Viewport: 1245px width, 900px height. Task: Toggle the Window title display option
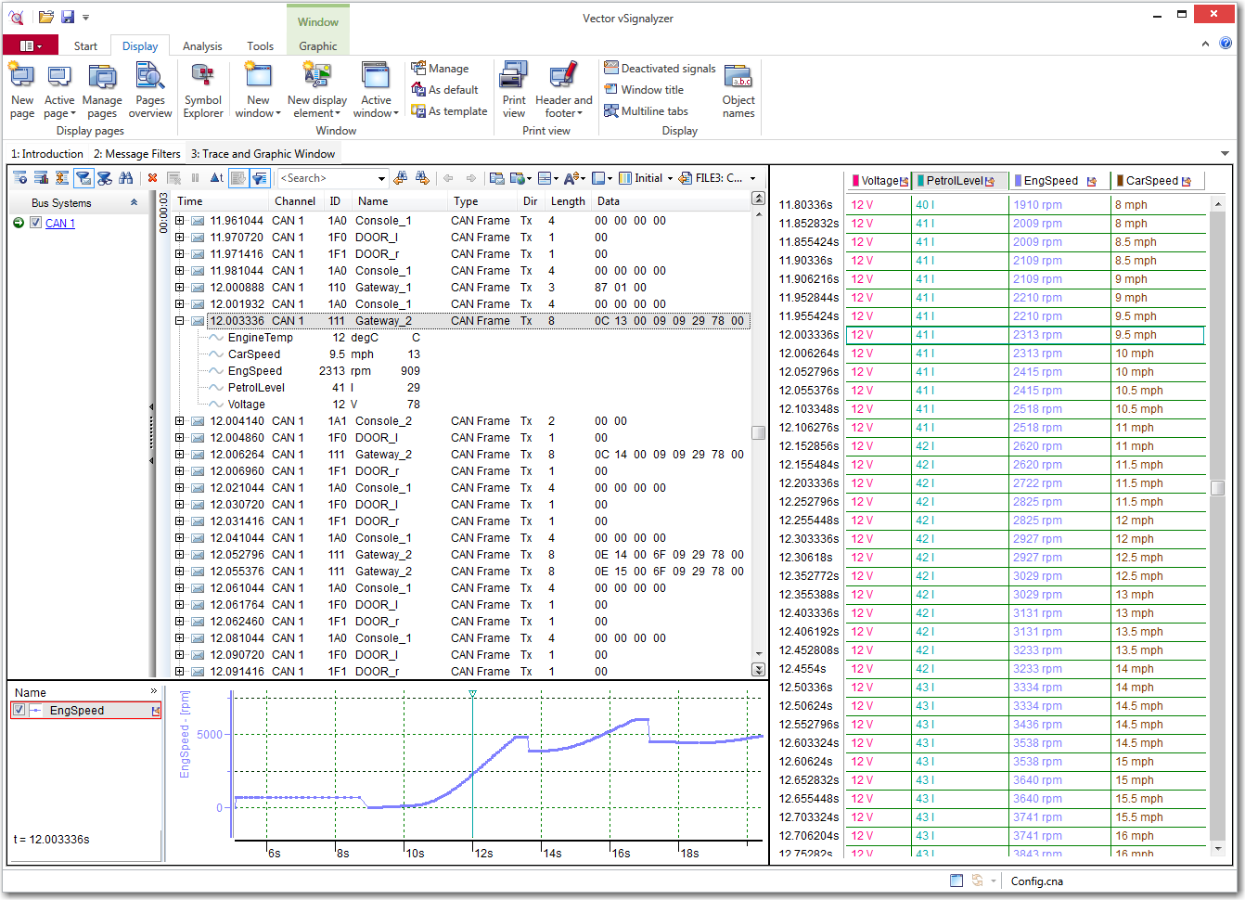click(x=643, y=89)
